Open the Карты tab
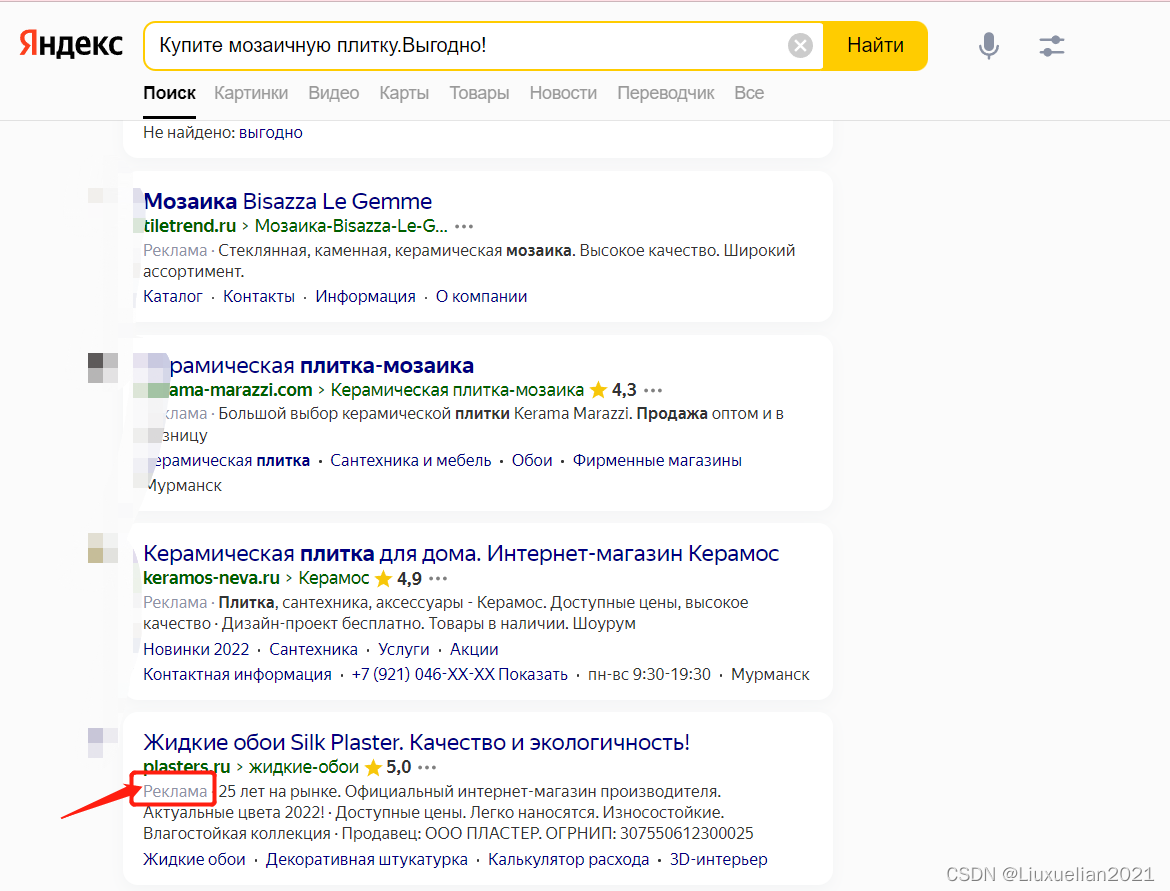This screenshot has width=1170, height=891. [404, 93]
